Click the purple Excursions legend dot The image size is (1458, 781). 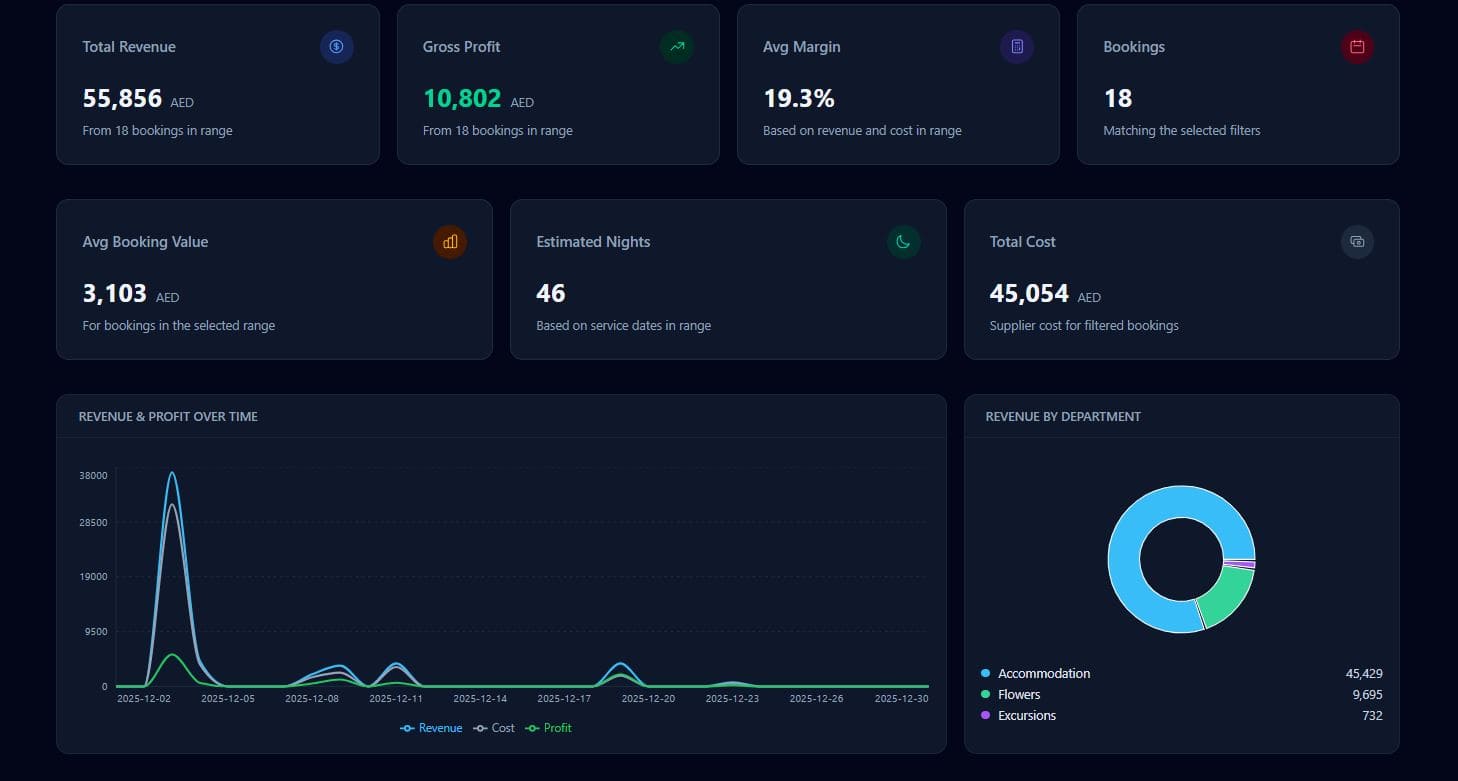click(x=986, y=716)
